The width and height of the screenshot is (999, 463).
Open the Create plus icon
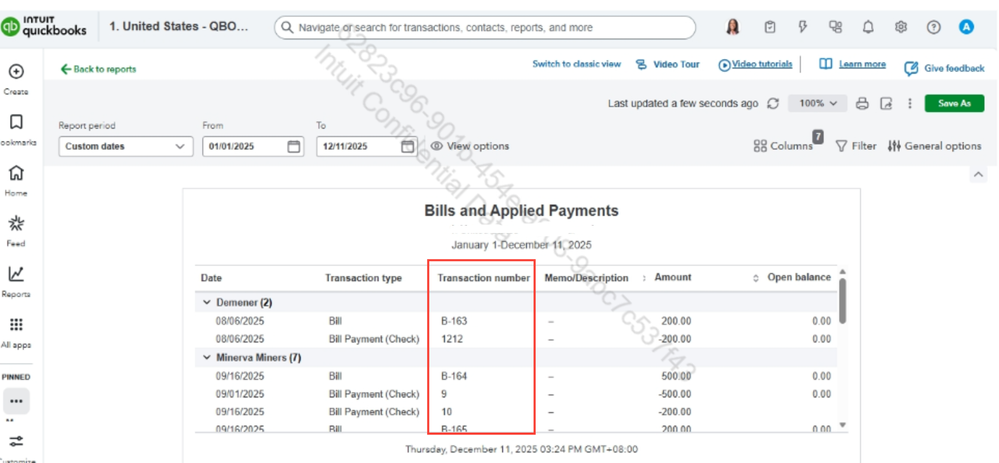[x=16, y=71]
